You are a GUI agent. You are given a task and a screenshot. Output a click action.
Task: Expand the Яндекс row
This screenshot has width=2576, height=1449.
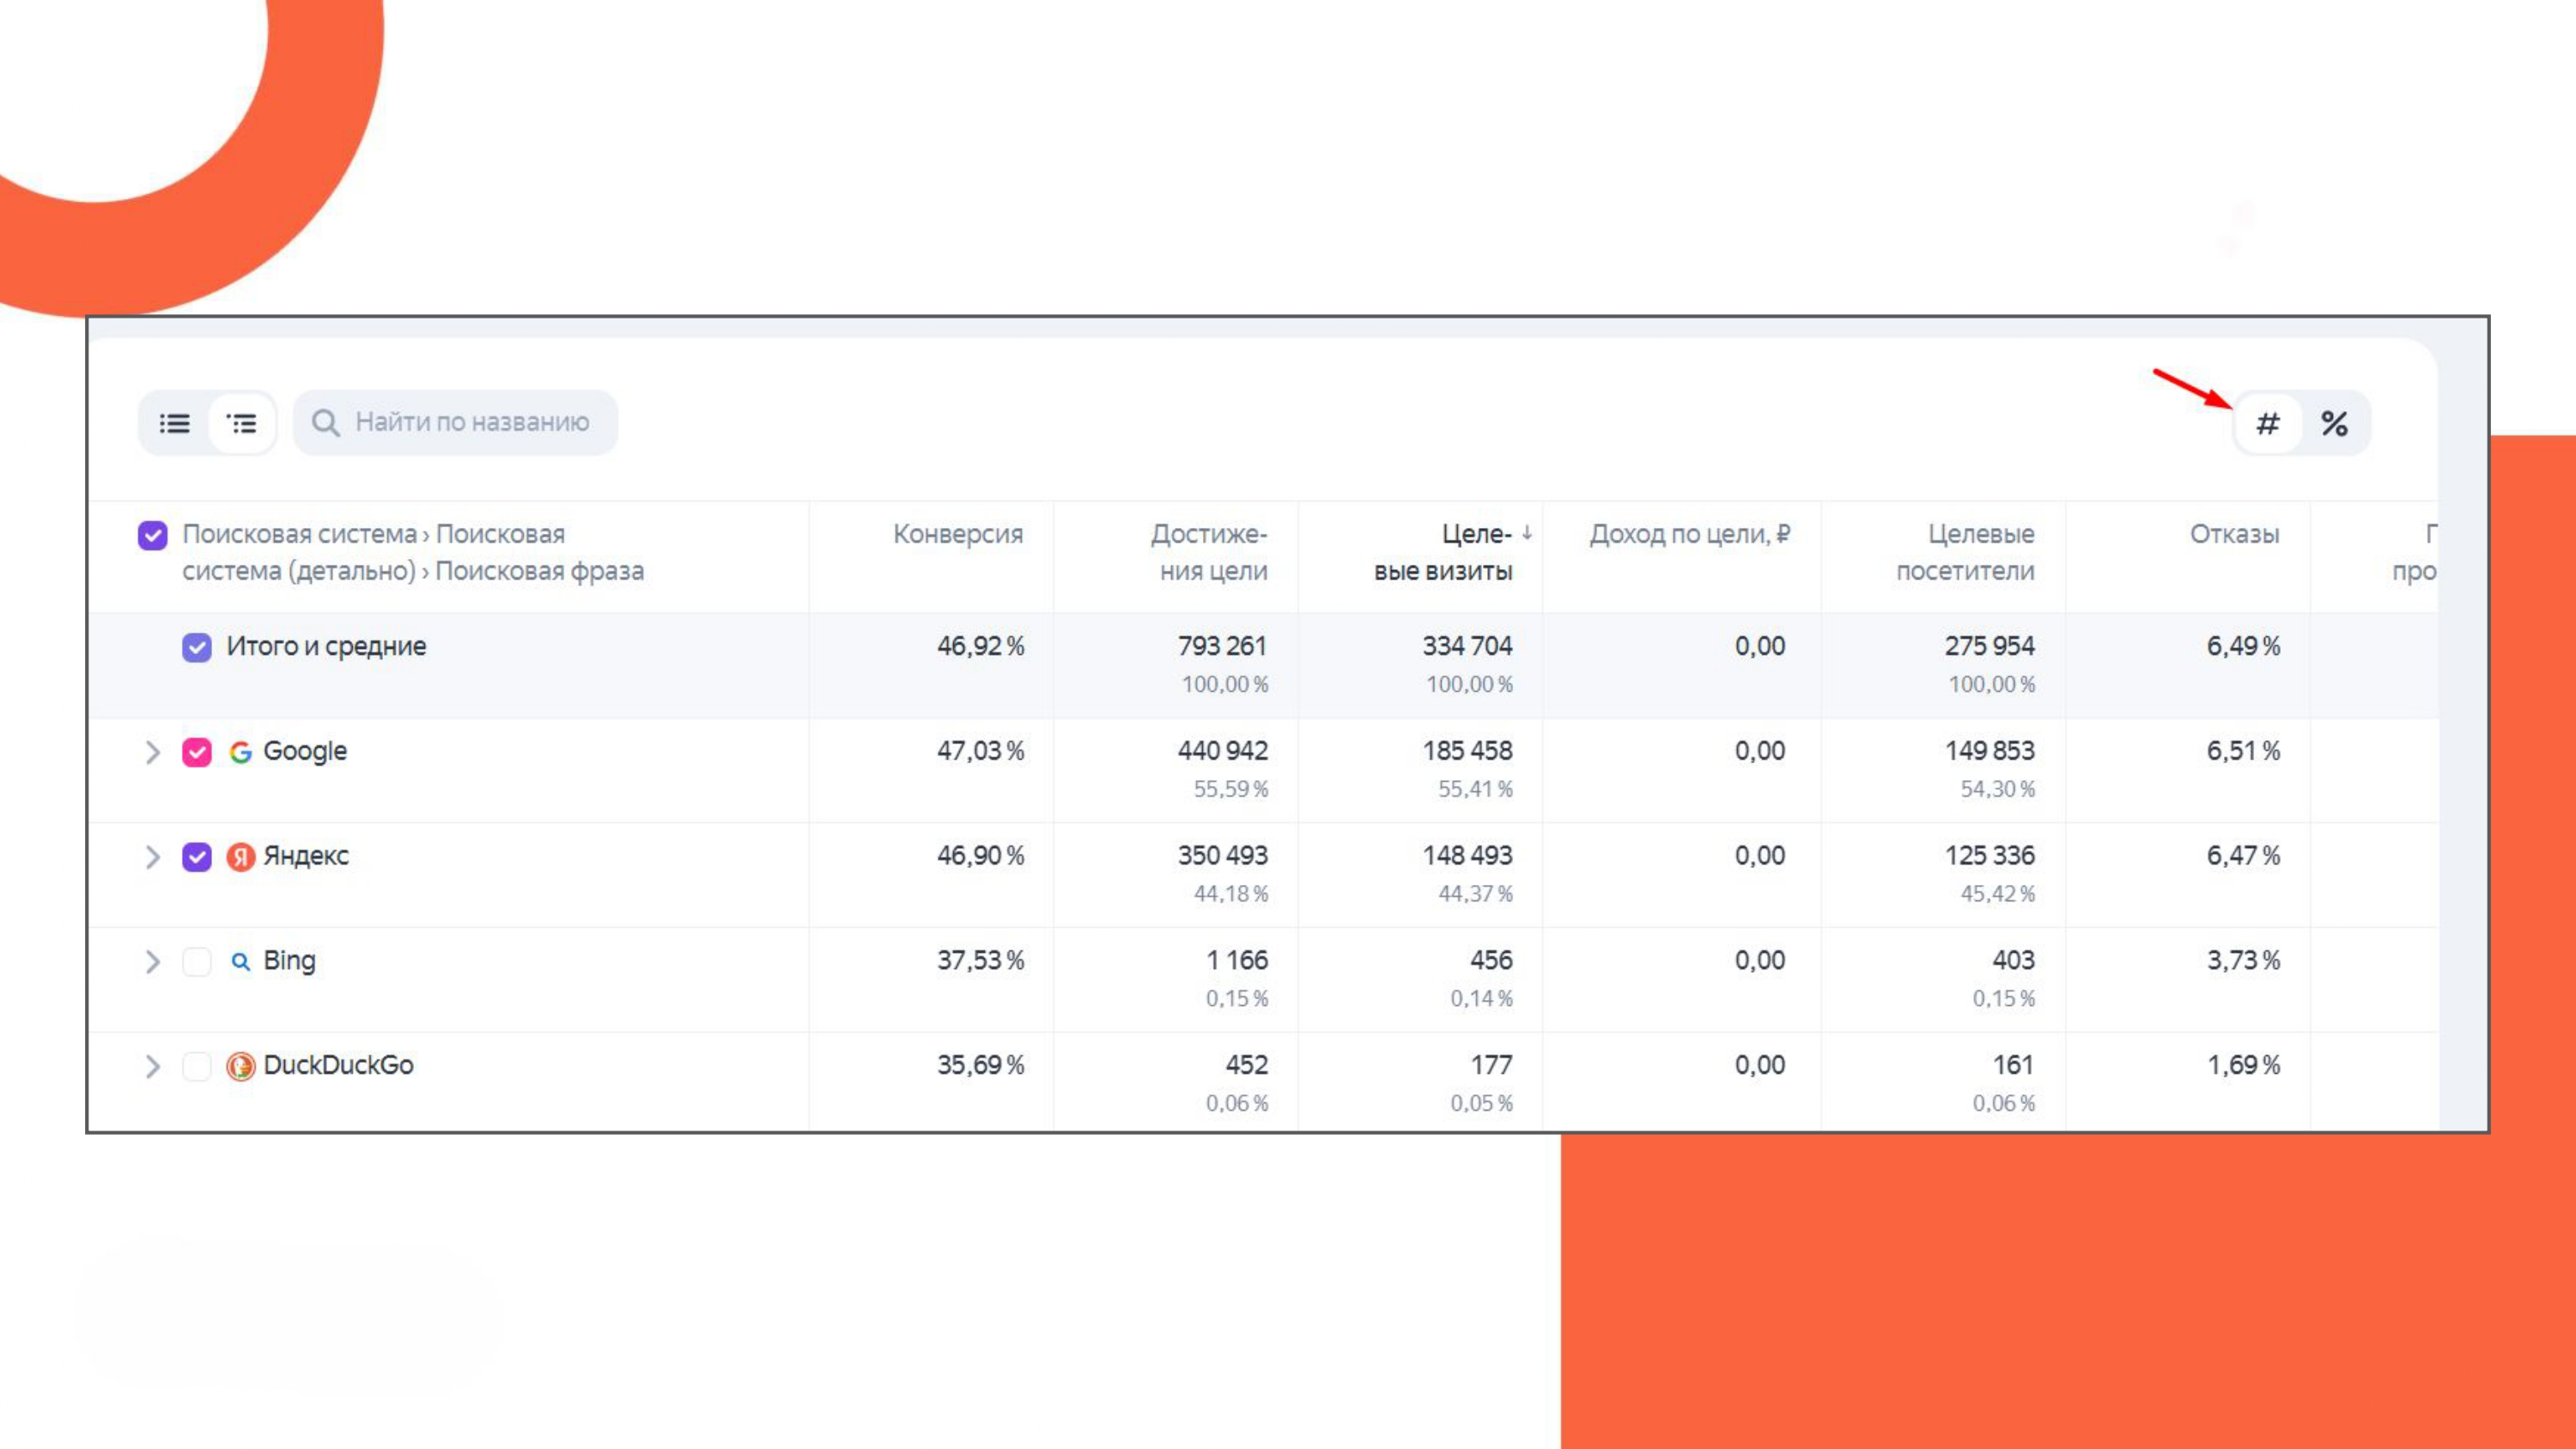coord(153,857)
